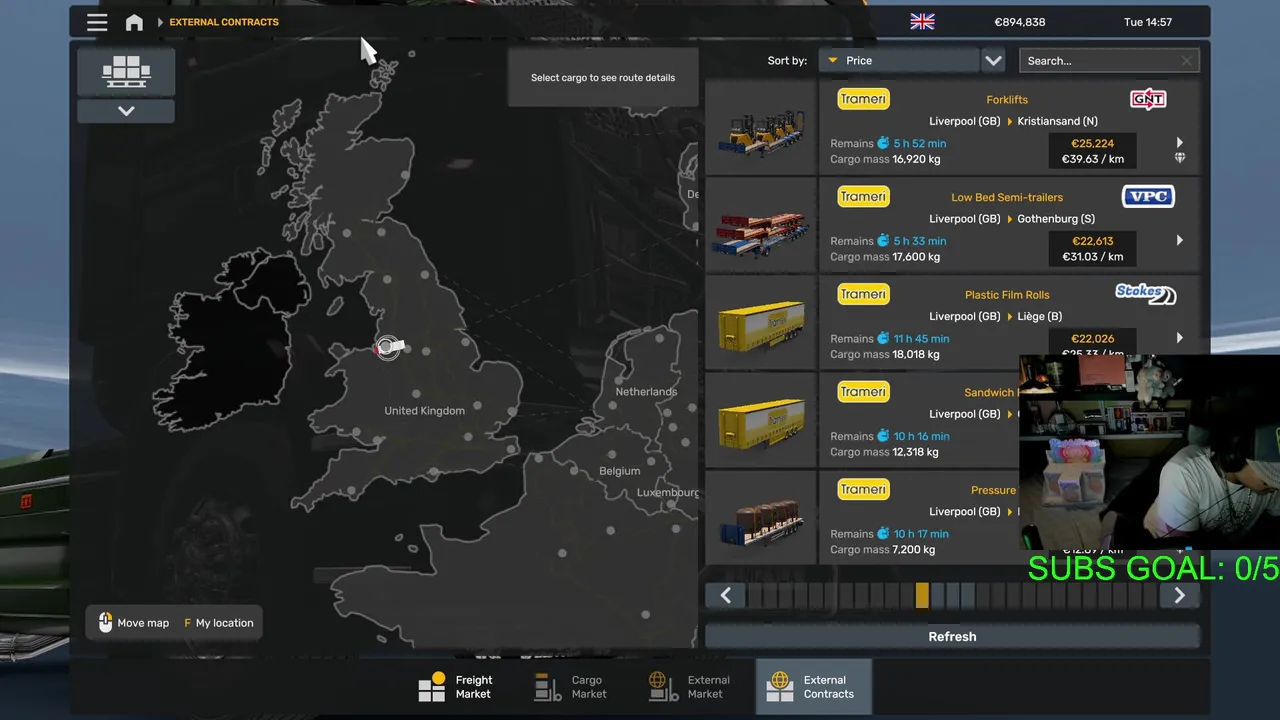Expand the Plastic Film Rolls contract arrow
1280x720 pixels.
pos(1180,338)
